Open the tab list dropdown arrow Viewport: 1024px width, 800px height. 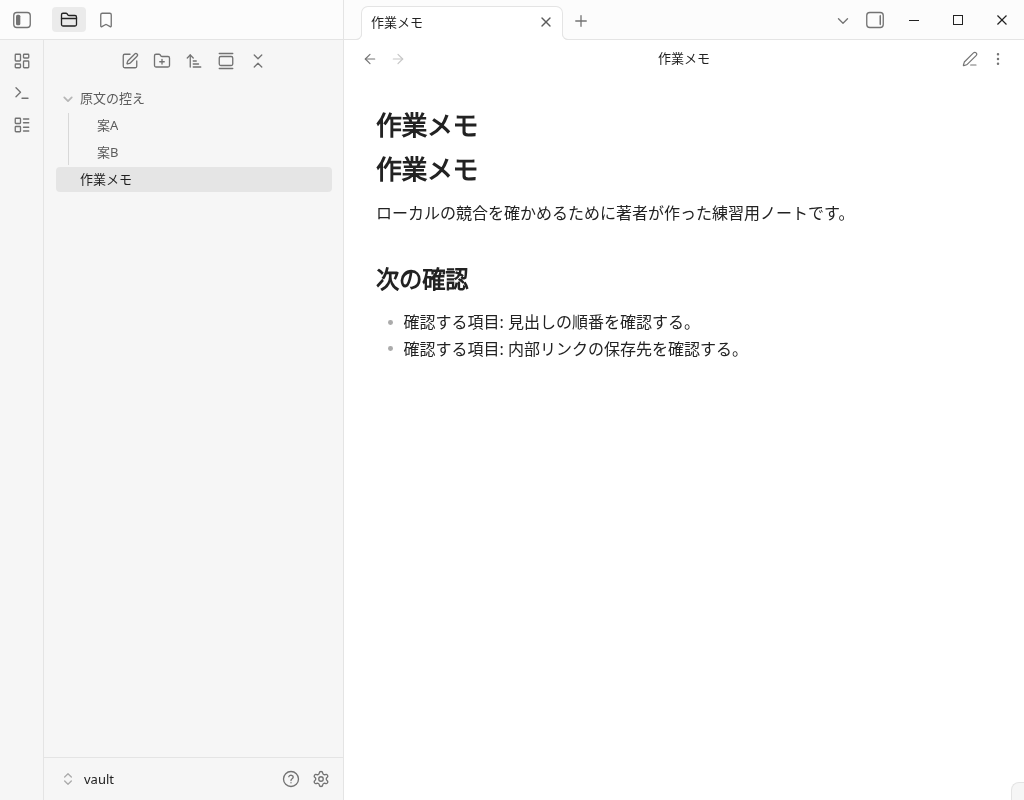coord(842,21)
